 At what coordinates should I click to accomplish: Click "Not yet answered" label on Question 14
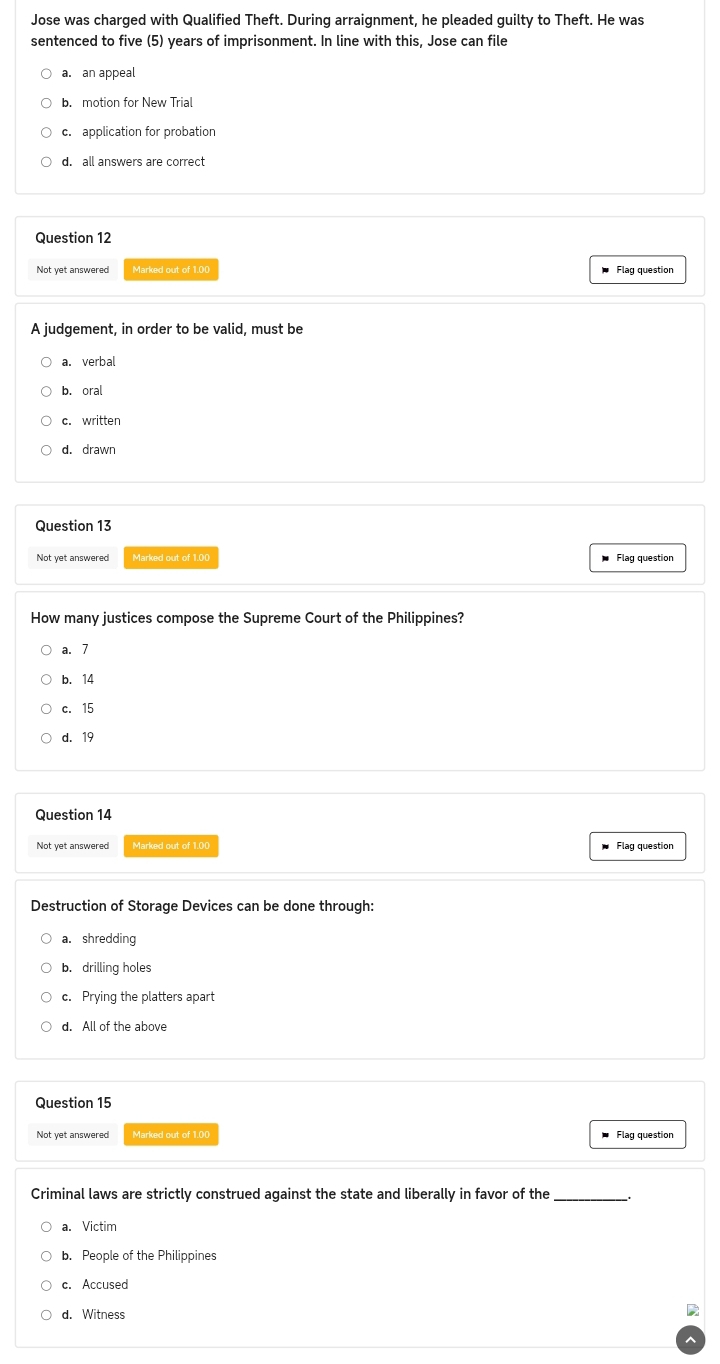[72, 846]
